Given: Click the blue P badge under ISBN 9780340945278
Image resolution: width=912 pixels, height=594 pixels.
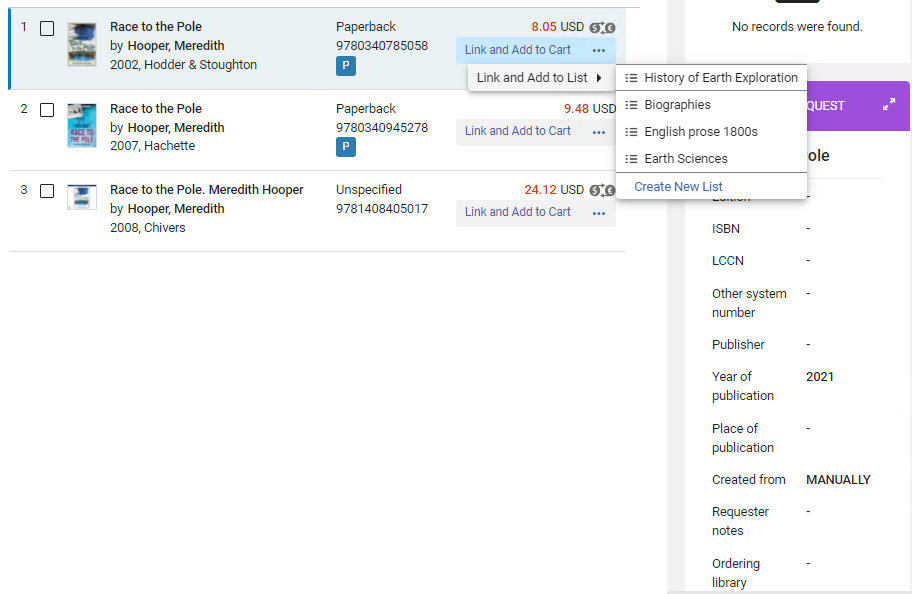Looking at the screenshot, I should click(x=346, y=148).
